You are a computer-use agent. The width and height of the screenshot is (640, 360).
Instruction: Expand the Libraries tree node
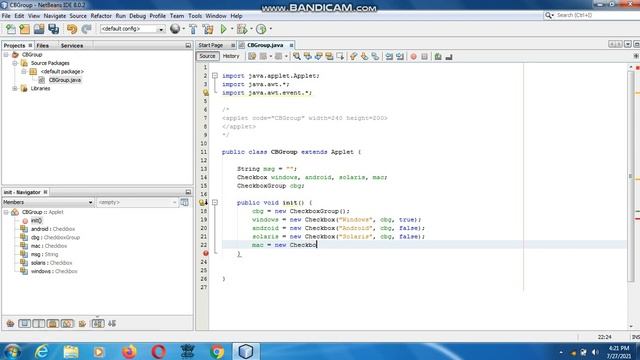point(15,88)
